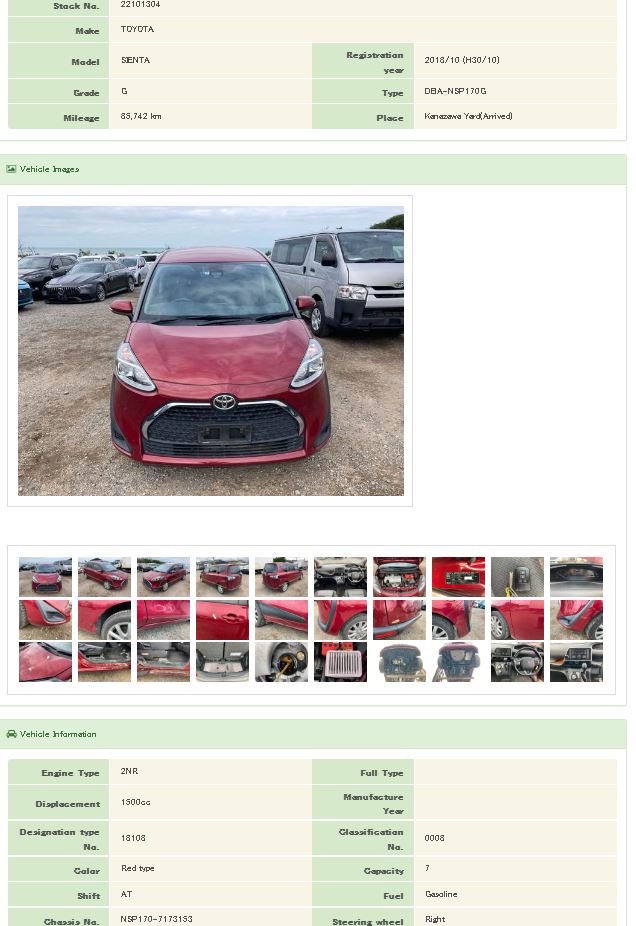Select the first front-view thumbnail
Image resolution: width=636 pixels, height=926 pixels.
pos(45,576)
